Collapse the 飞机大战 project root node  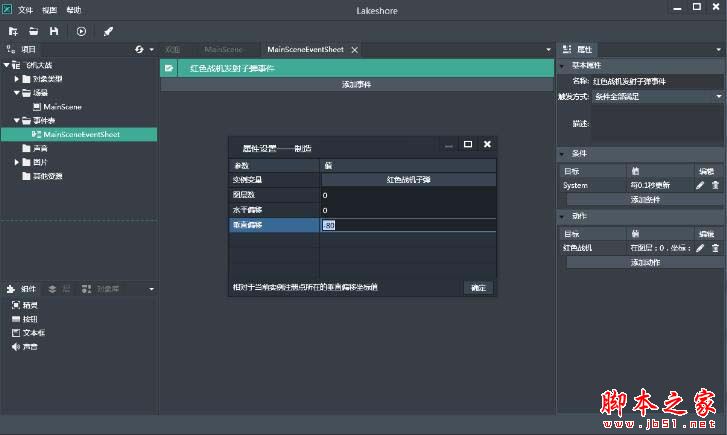(6, 65)
